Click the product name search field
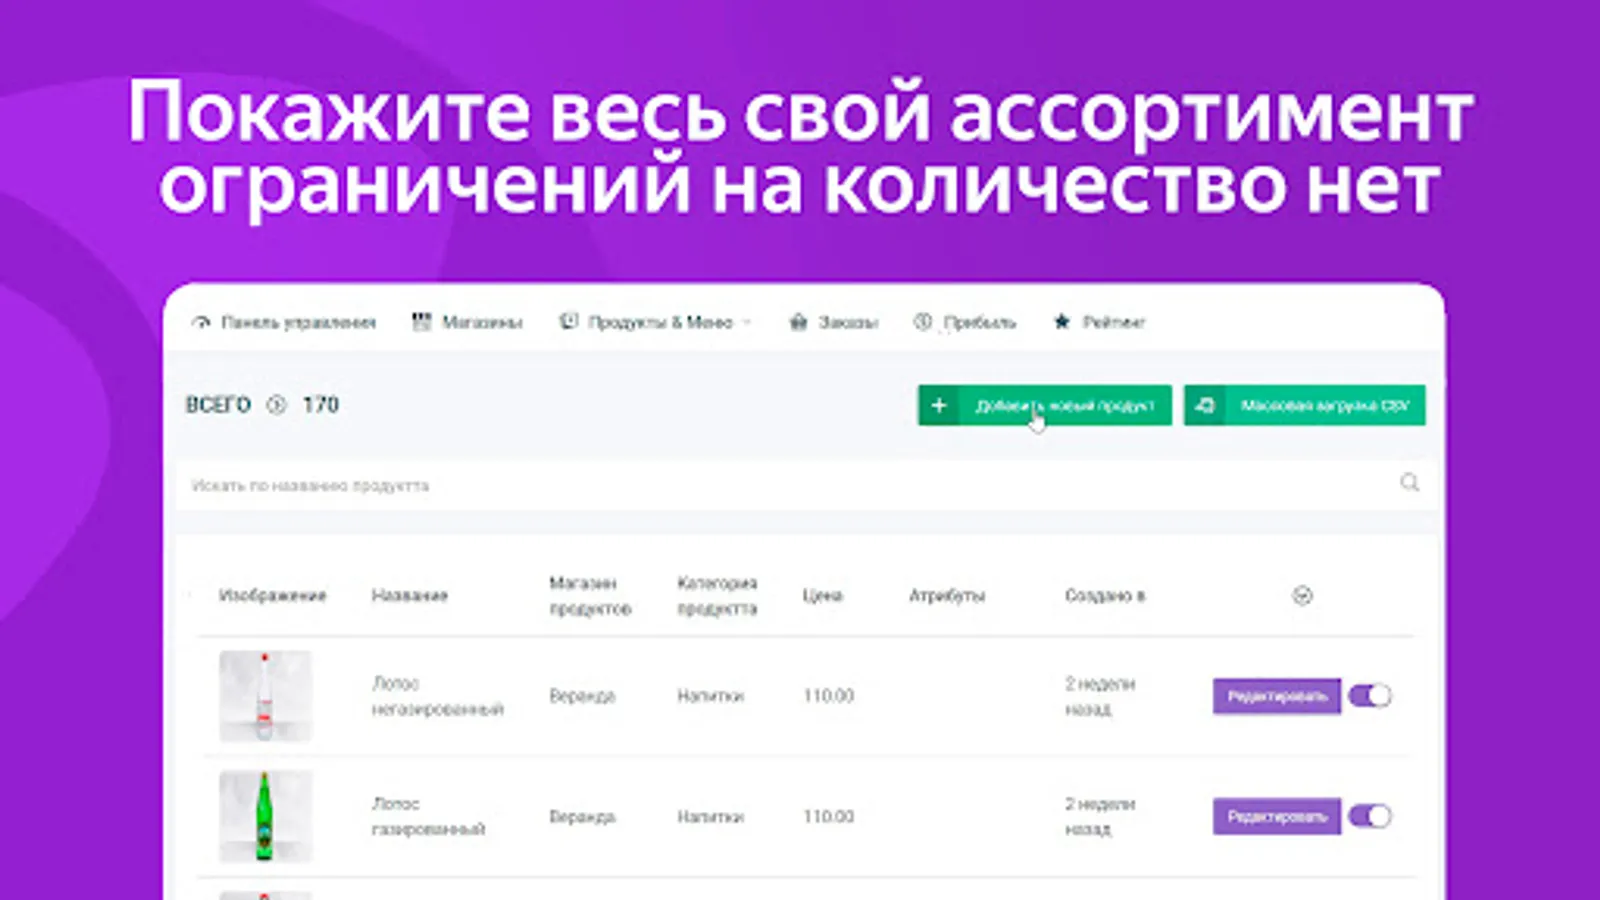 pos(808,485)
